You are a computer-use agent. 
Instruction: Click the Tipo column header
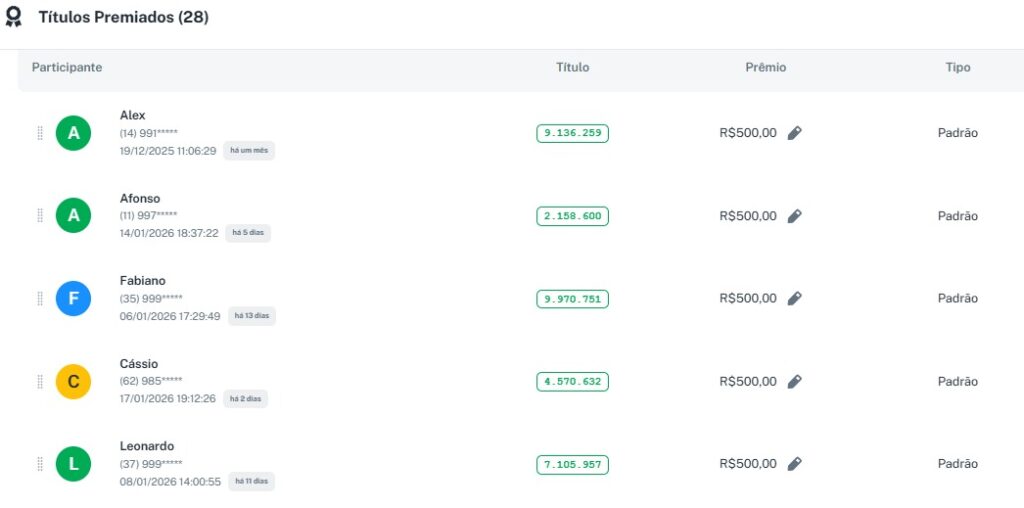(958, 68)
